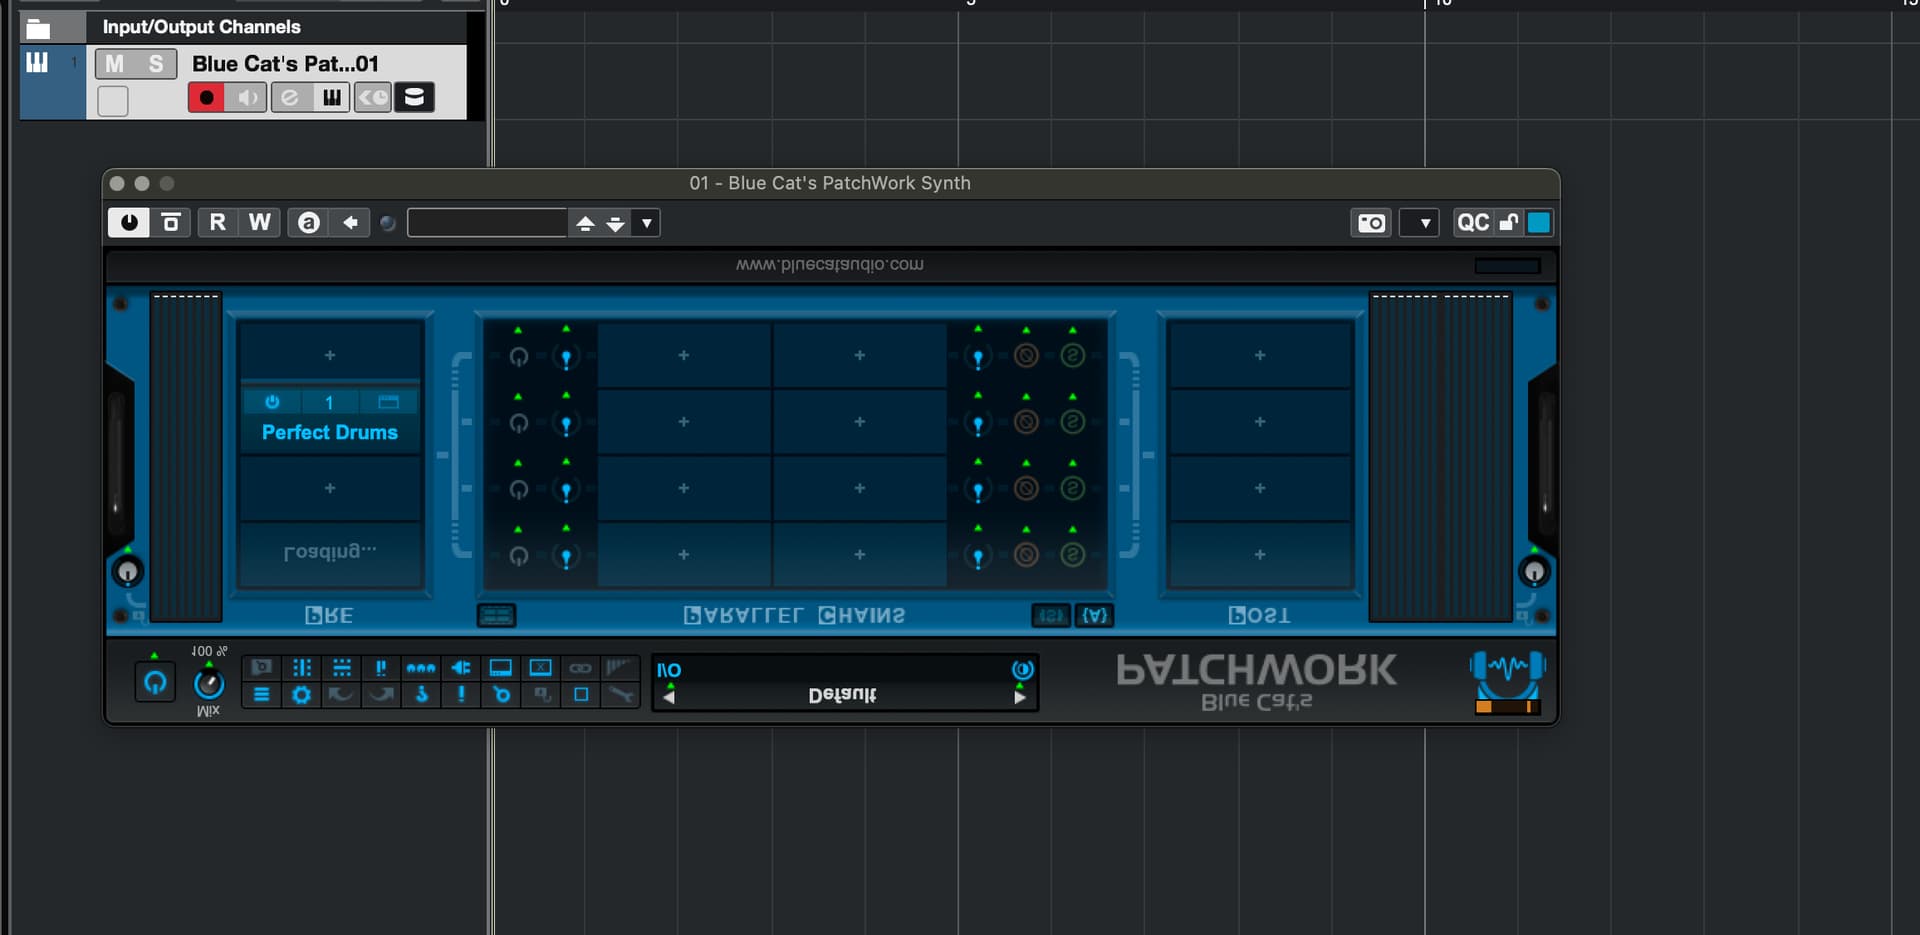
Task: Click the green solo icon of the third parallel chain
Action: point(1073,488)
